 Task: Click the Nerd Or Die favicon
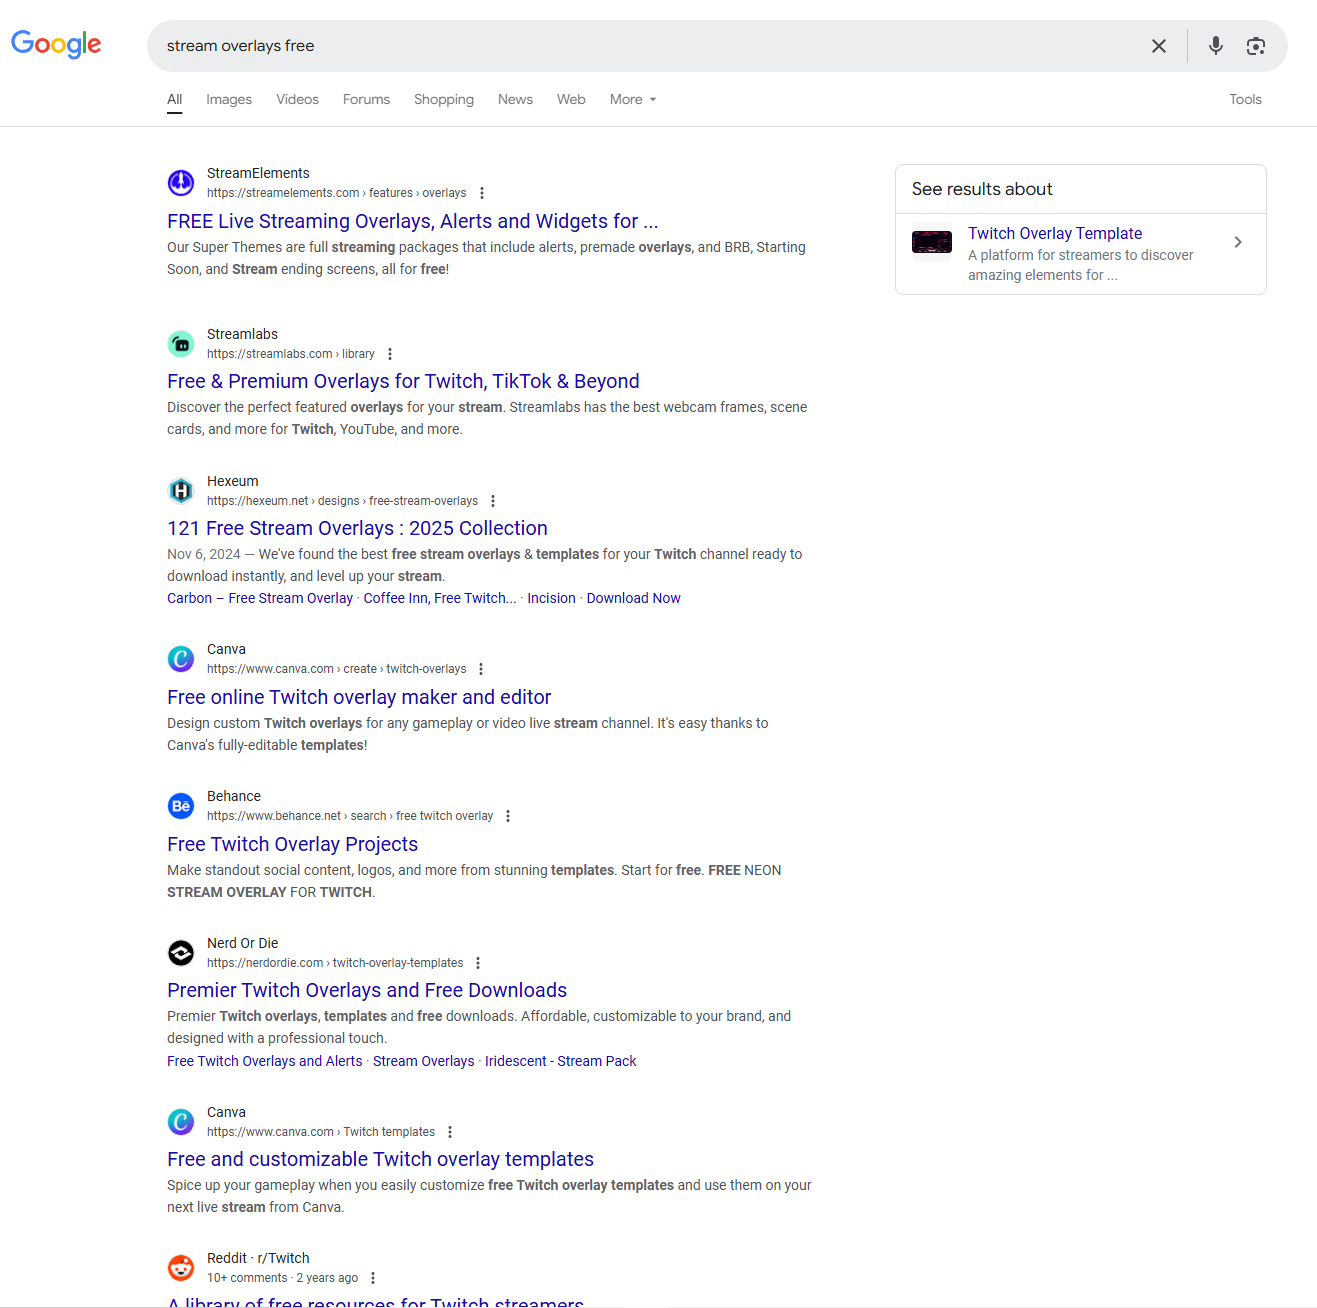click(x=181, y=953)
